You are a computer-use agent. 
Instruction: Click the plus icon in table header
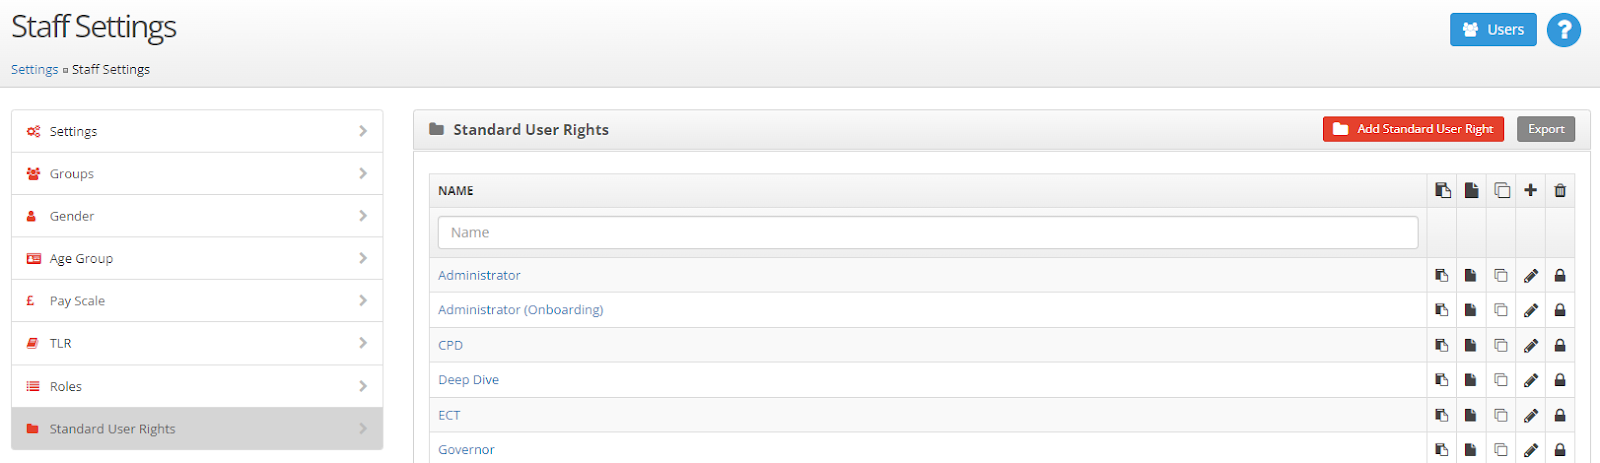click(1530, 190)
